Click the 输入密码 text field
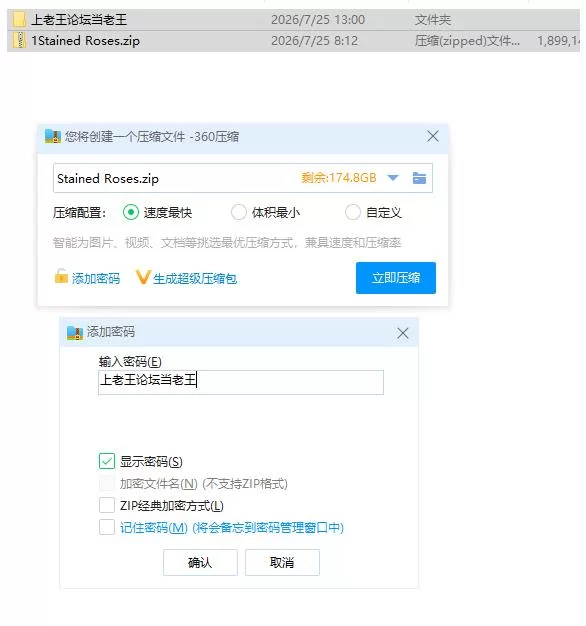Image resolution: width=586 pixels, height=626 pixels. click(241, 382)
